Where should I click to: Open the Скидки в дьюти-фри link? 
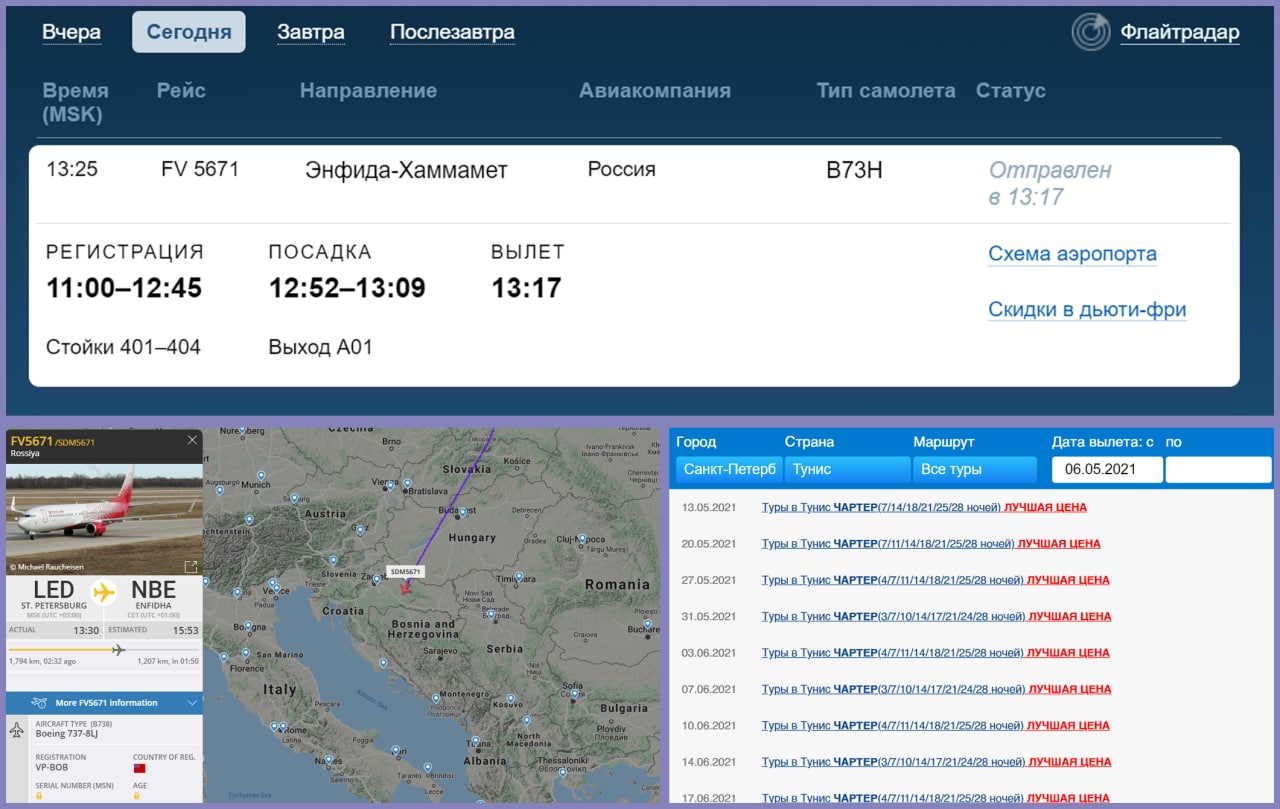[x=1087, y=310]
